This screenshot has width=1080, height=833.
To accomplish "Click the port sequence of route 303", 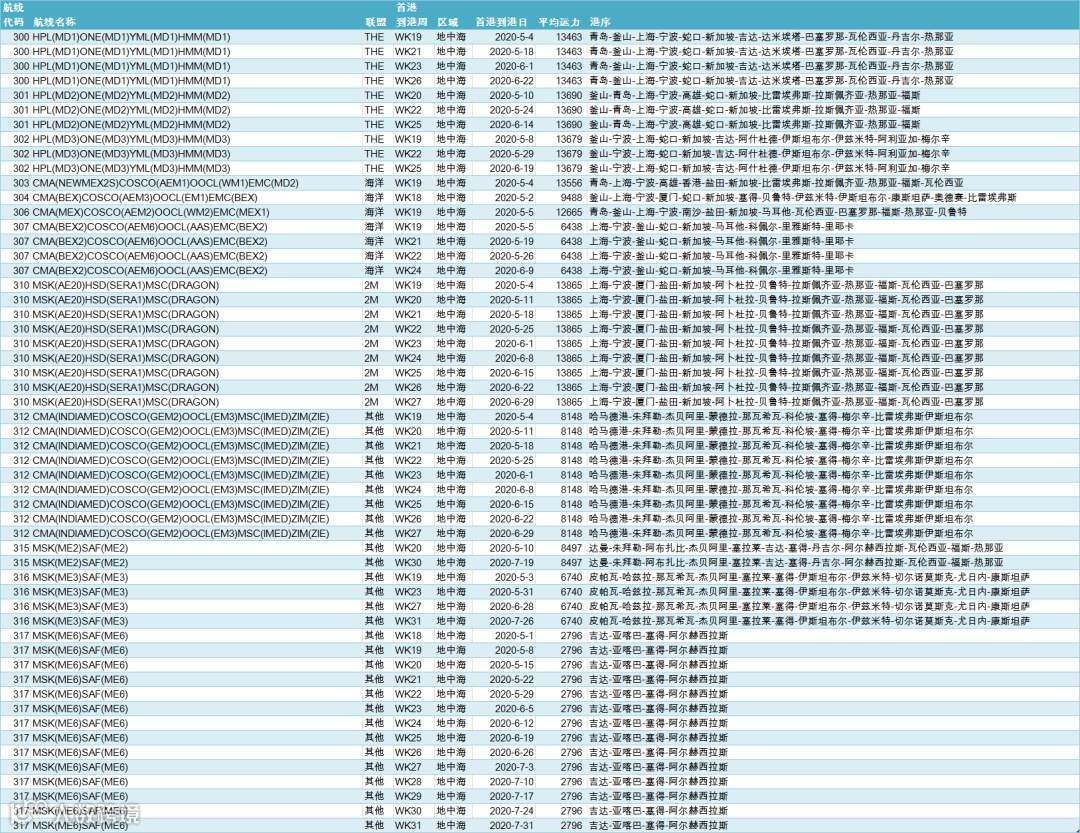I will (x=776, y=183).
